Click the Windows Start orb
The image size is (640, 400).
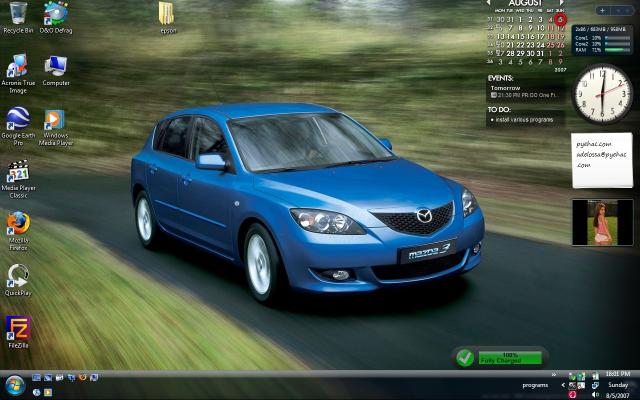point(16,385)
